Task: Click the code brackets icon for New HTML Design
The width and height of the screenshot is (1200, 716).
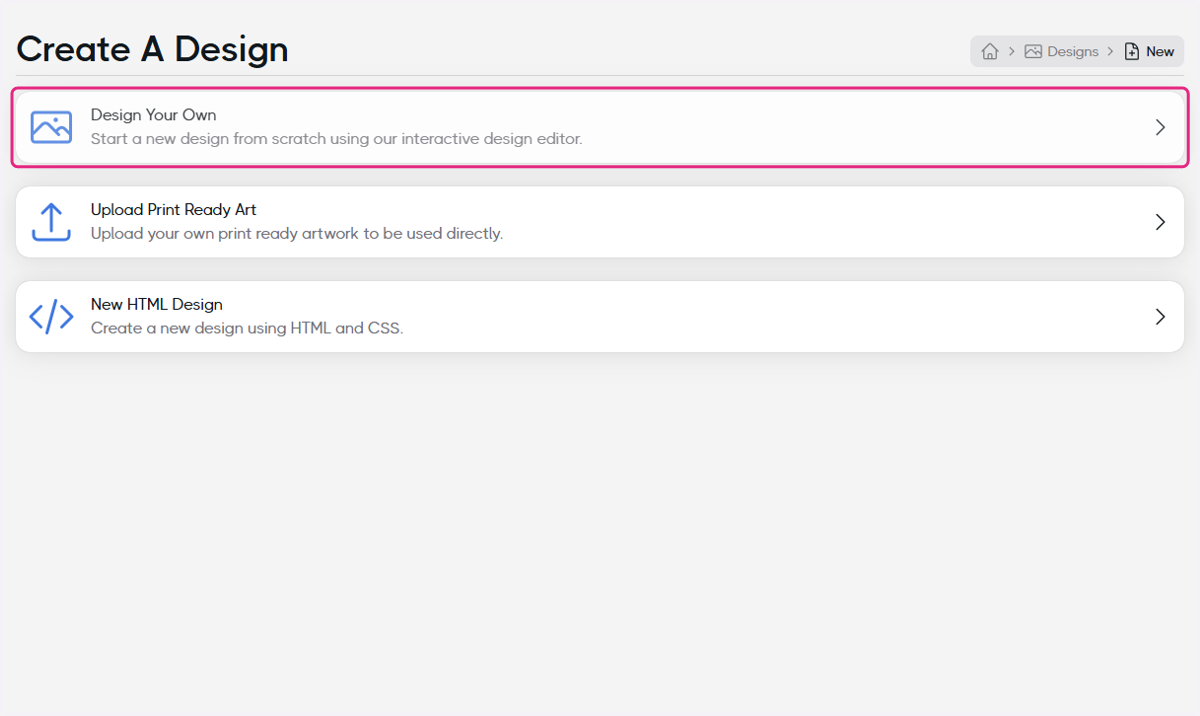Action: click(x=51, y=317)
